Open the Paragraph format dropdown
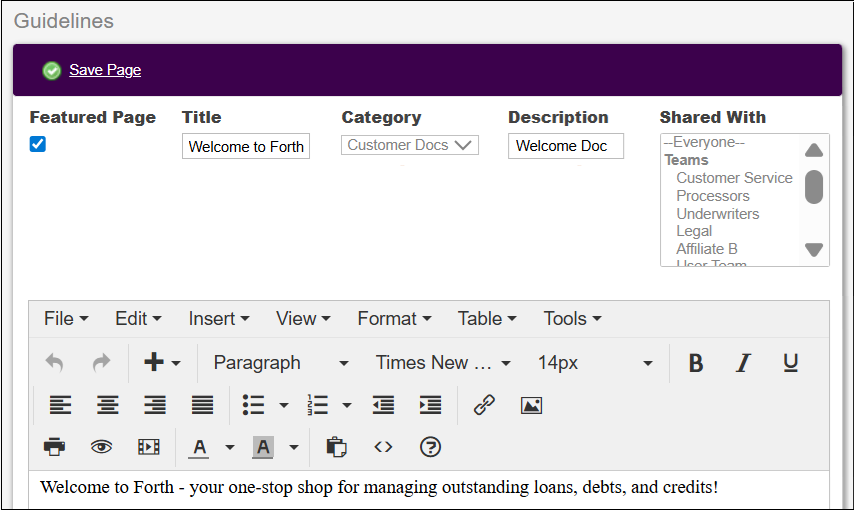Viewport: 854px width, 510px height. pos(280,363)
